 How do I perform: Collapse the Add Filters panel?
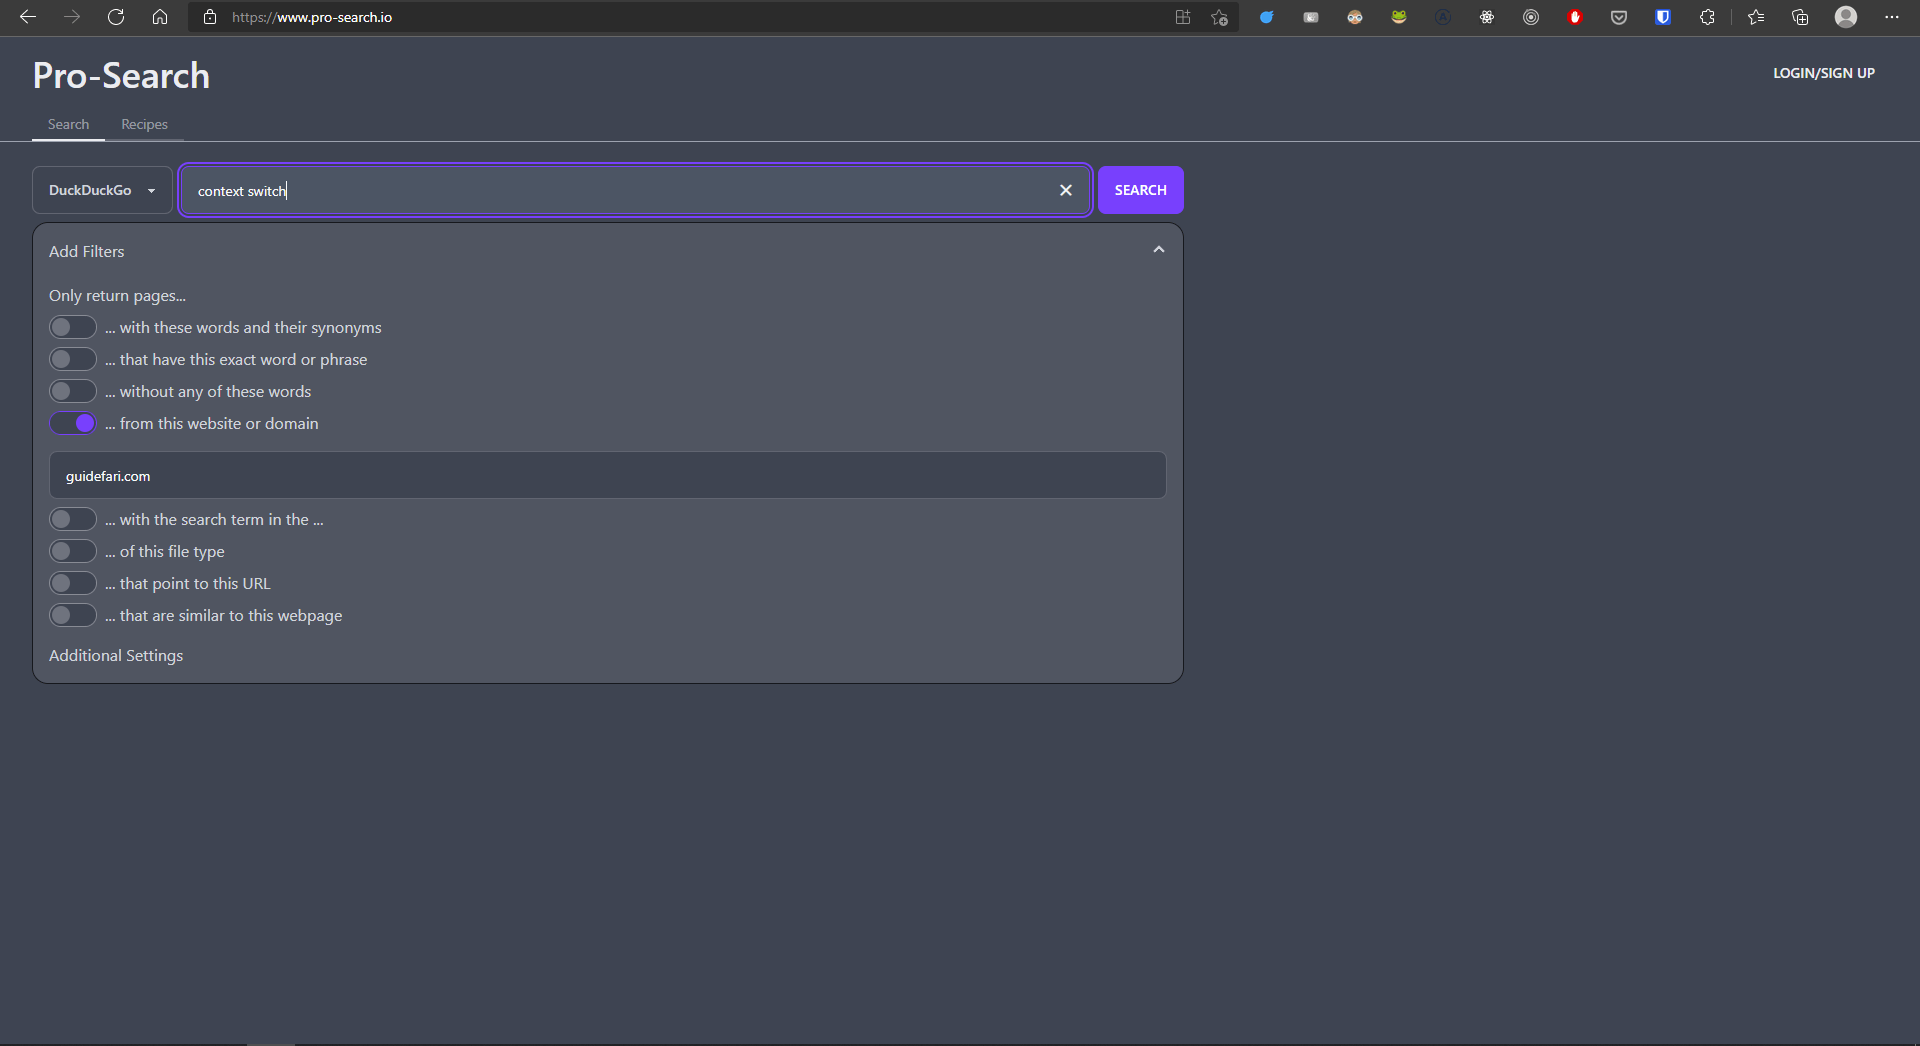click(1159, 250)
